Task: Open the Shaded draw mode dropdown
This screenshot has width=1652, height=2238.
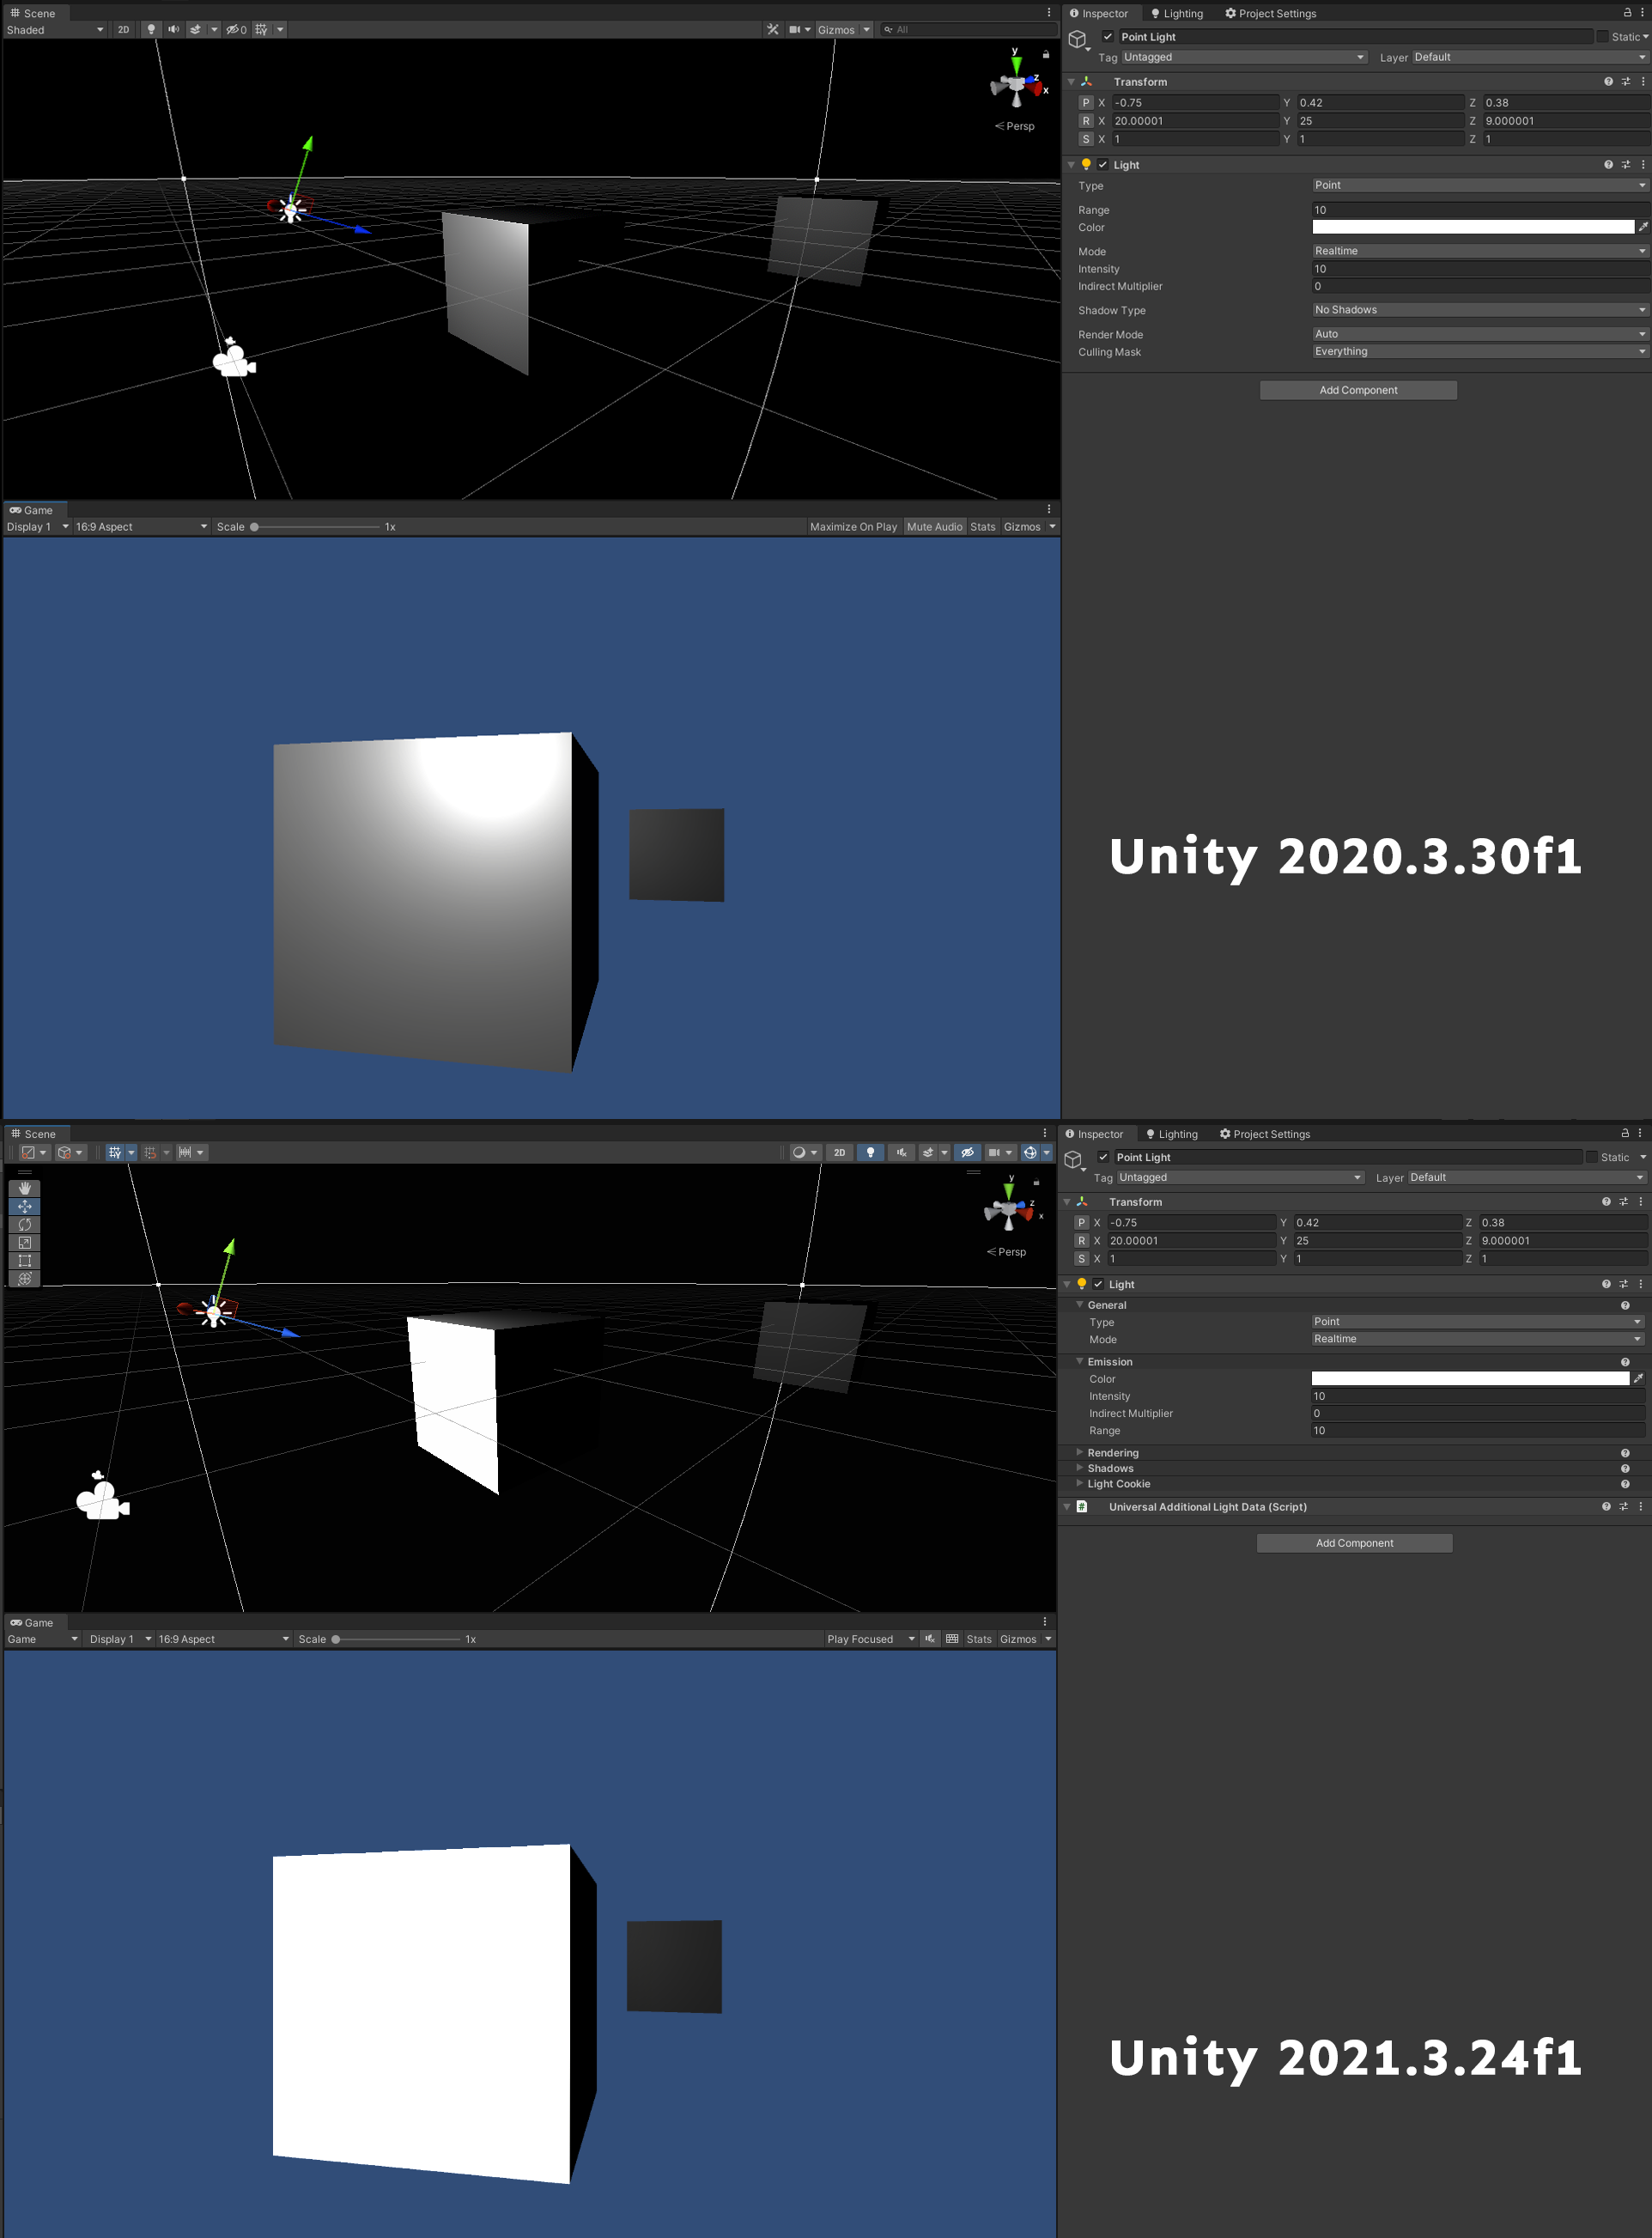Action: 54,29
